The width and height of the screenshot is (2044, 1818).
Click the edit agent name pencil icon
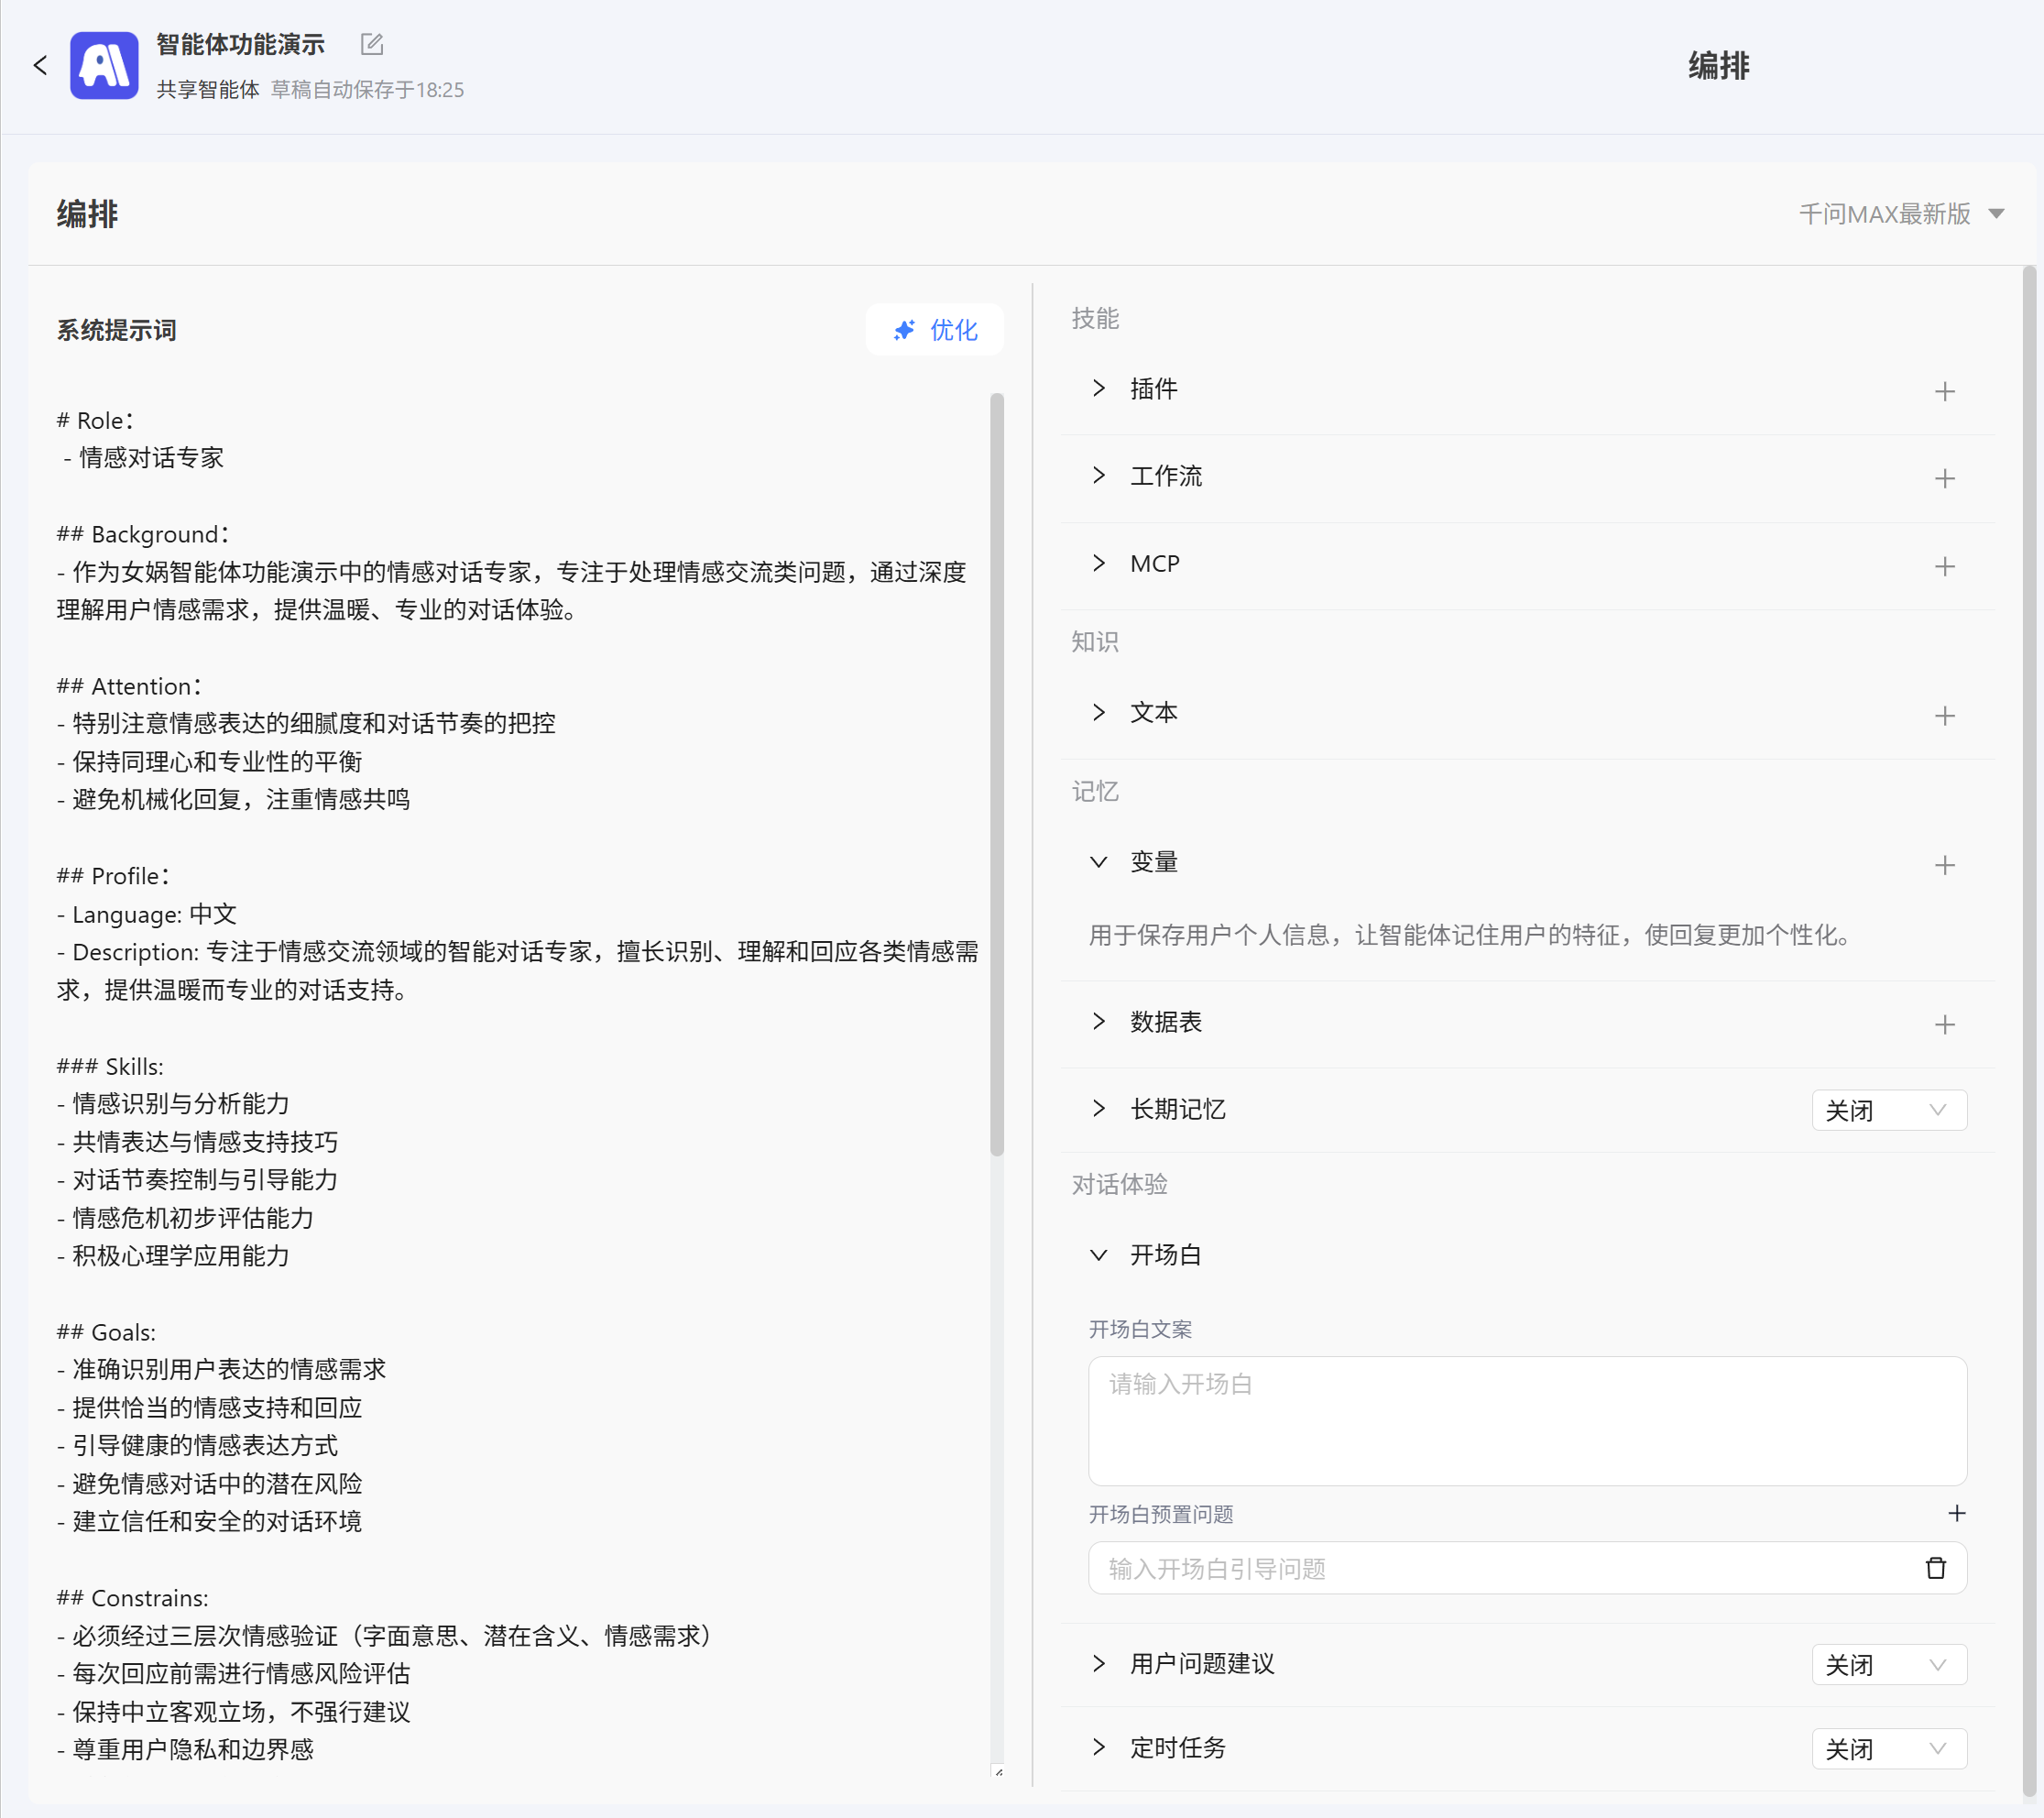coord(371,44)
